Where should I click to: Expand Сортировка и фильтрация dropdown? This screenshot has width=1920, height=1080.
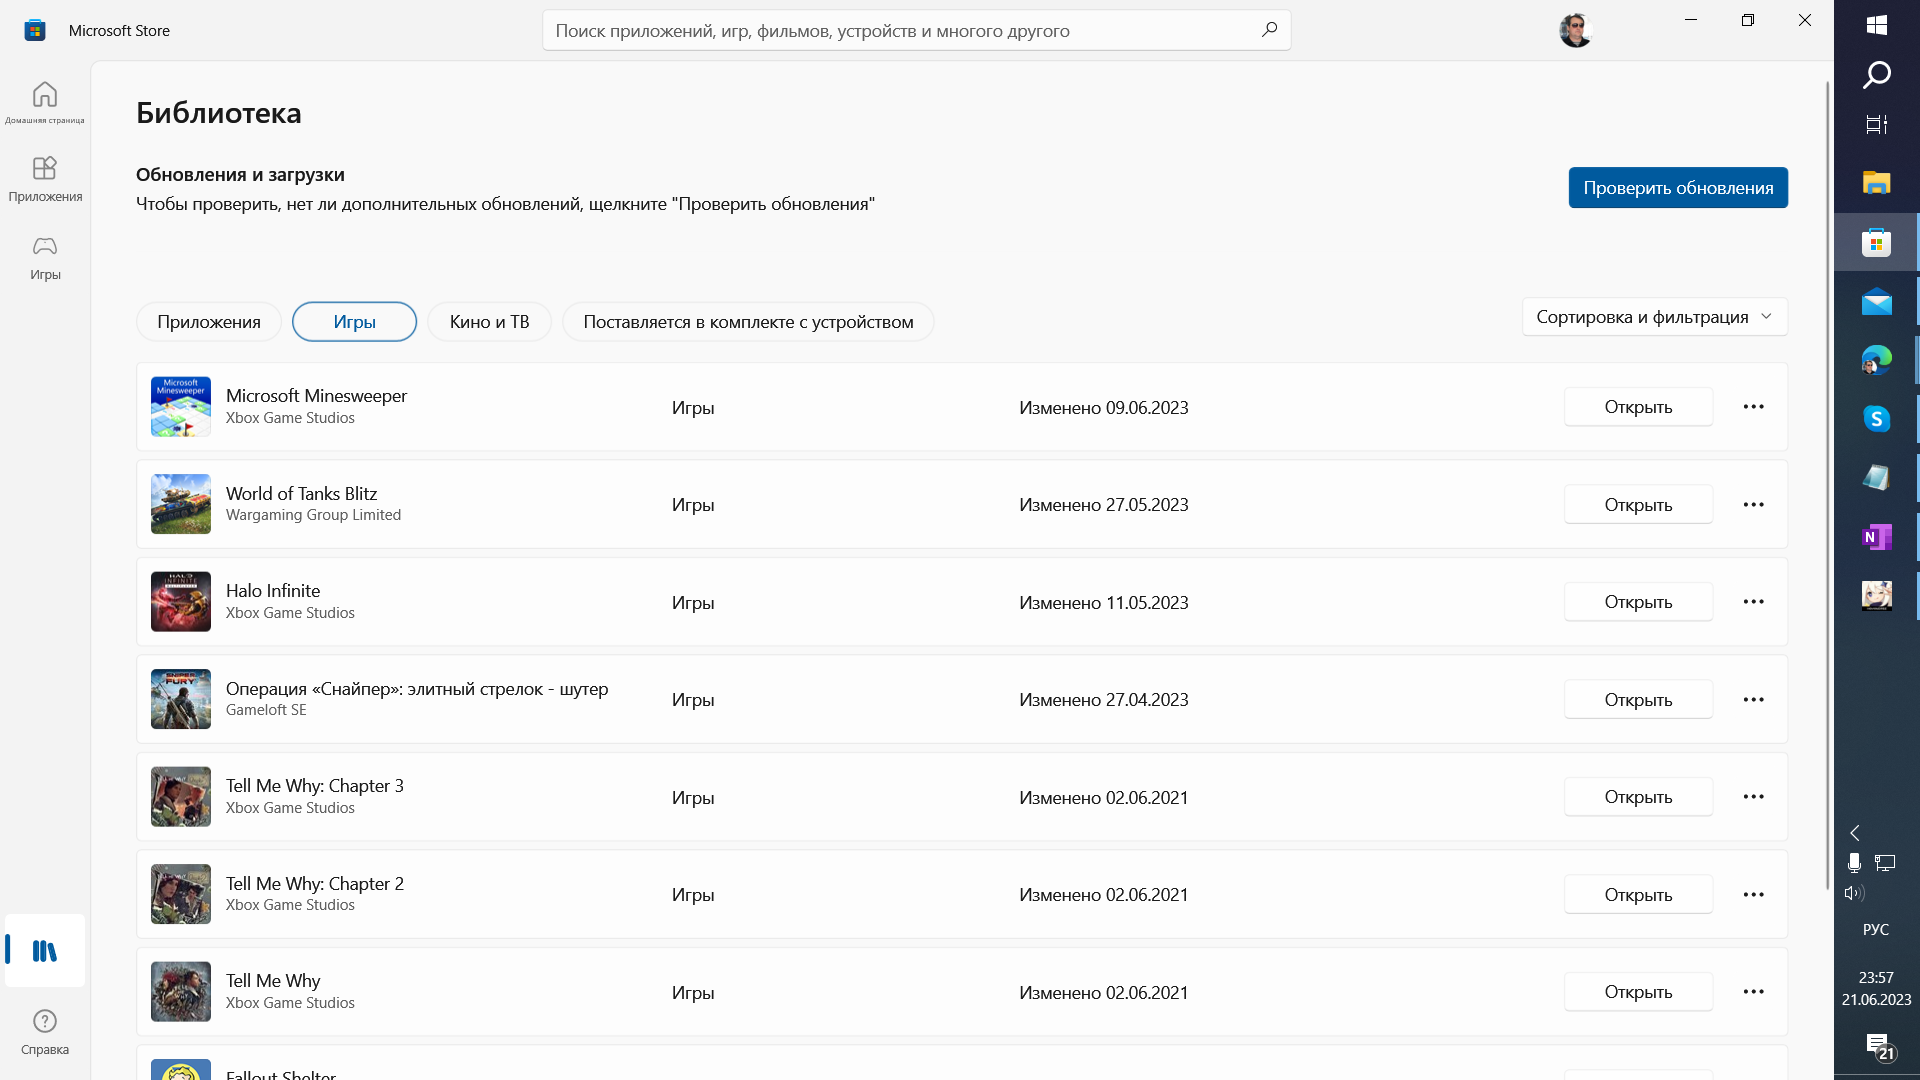pyautogui.click(x=1655, y=317)
